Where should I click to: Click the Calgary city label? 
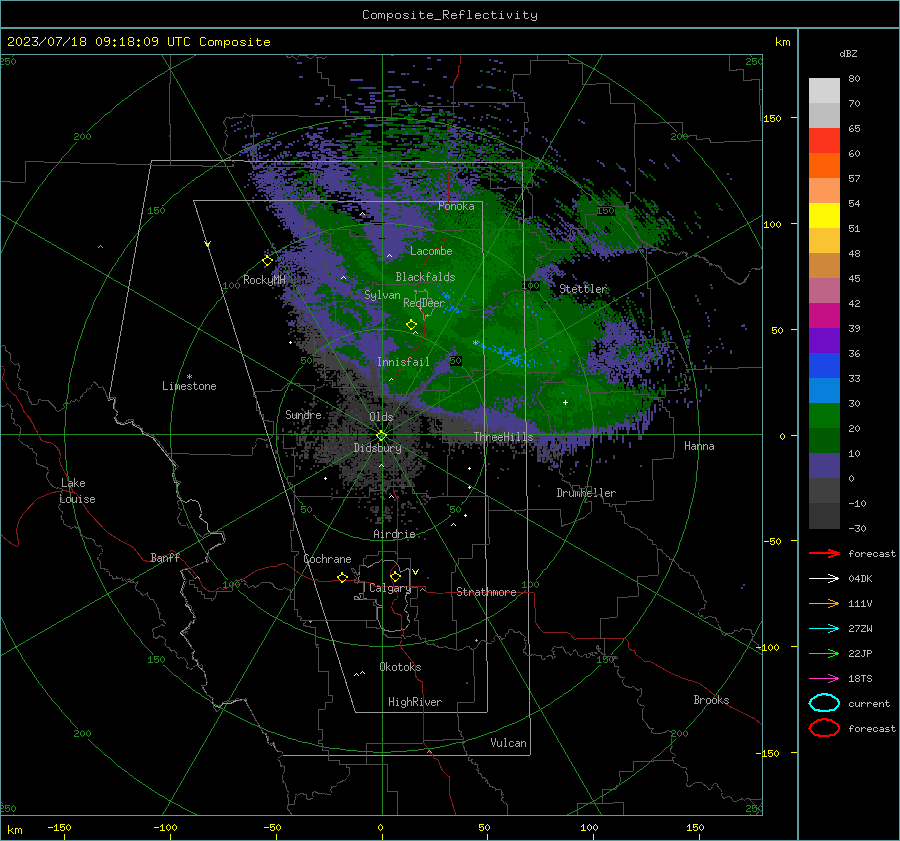click(390, 588)
